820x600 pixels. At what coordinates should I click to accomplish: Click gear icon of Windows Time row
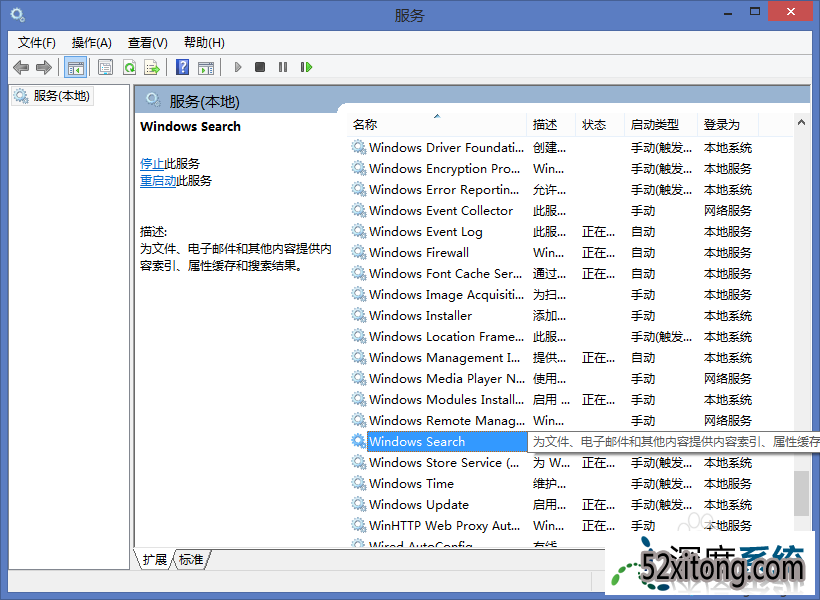click(x=358, y=483)
